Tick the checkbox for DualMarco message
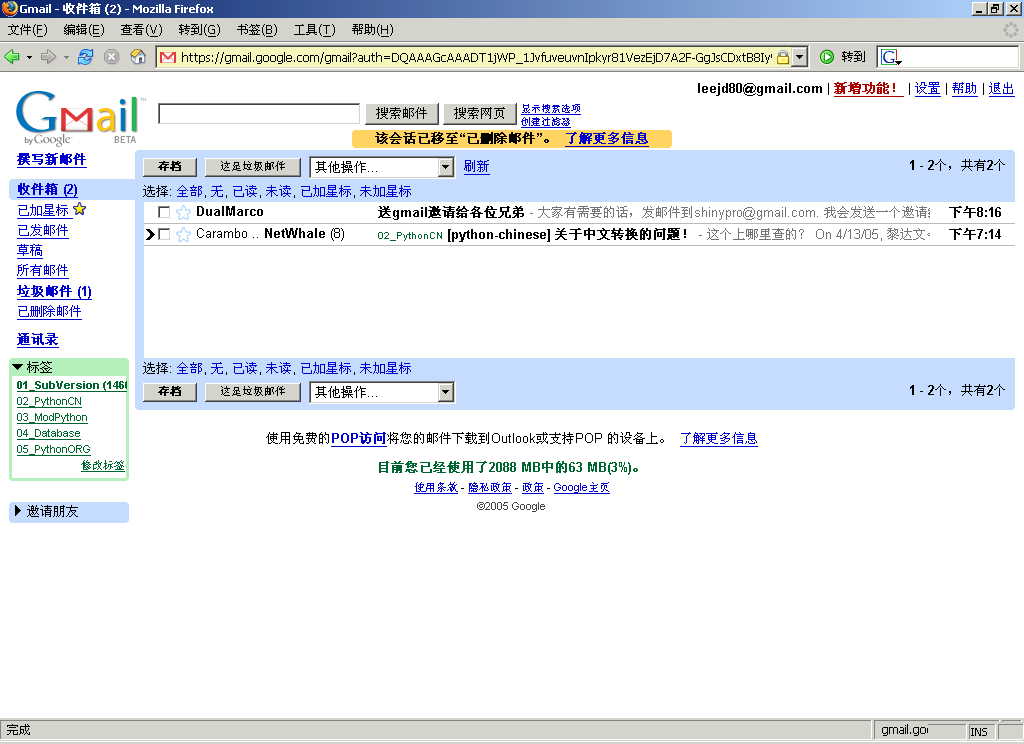This screenshot has width=1024, height=744. click(164, 212)
